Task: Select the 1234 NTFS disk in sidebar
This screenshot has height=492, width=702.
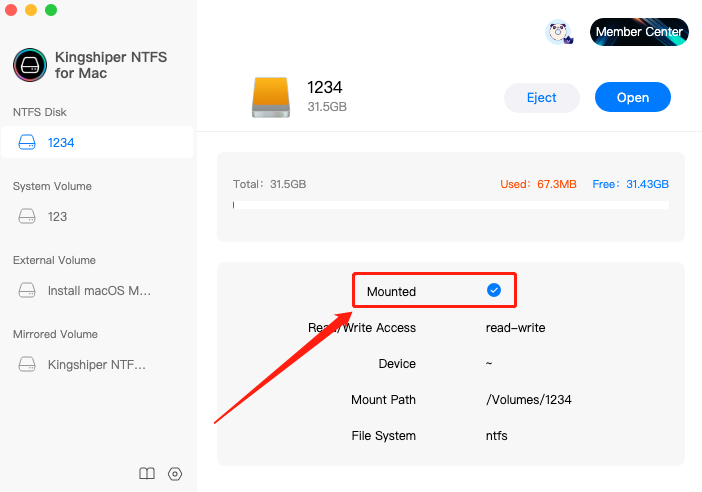Action: pyautogui.click(x=97, y=142)
